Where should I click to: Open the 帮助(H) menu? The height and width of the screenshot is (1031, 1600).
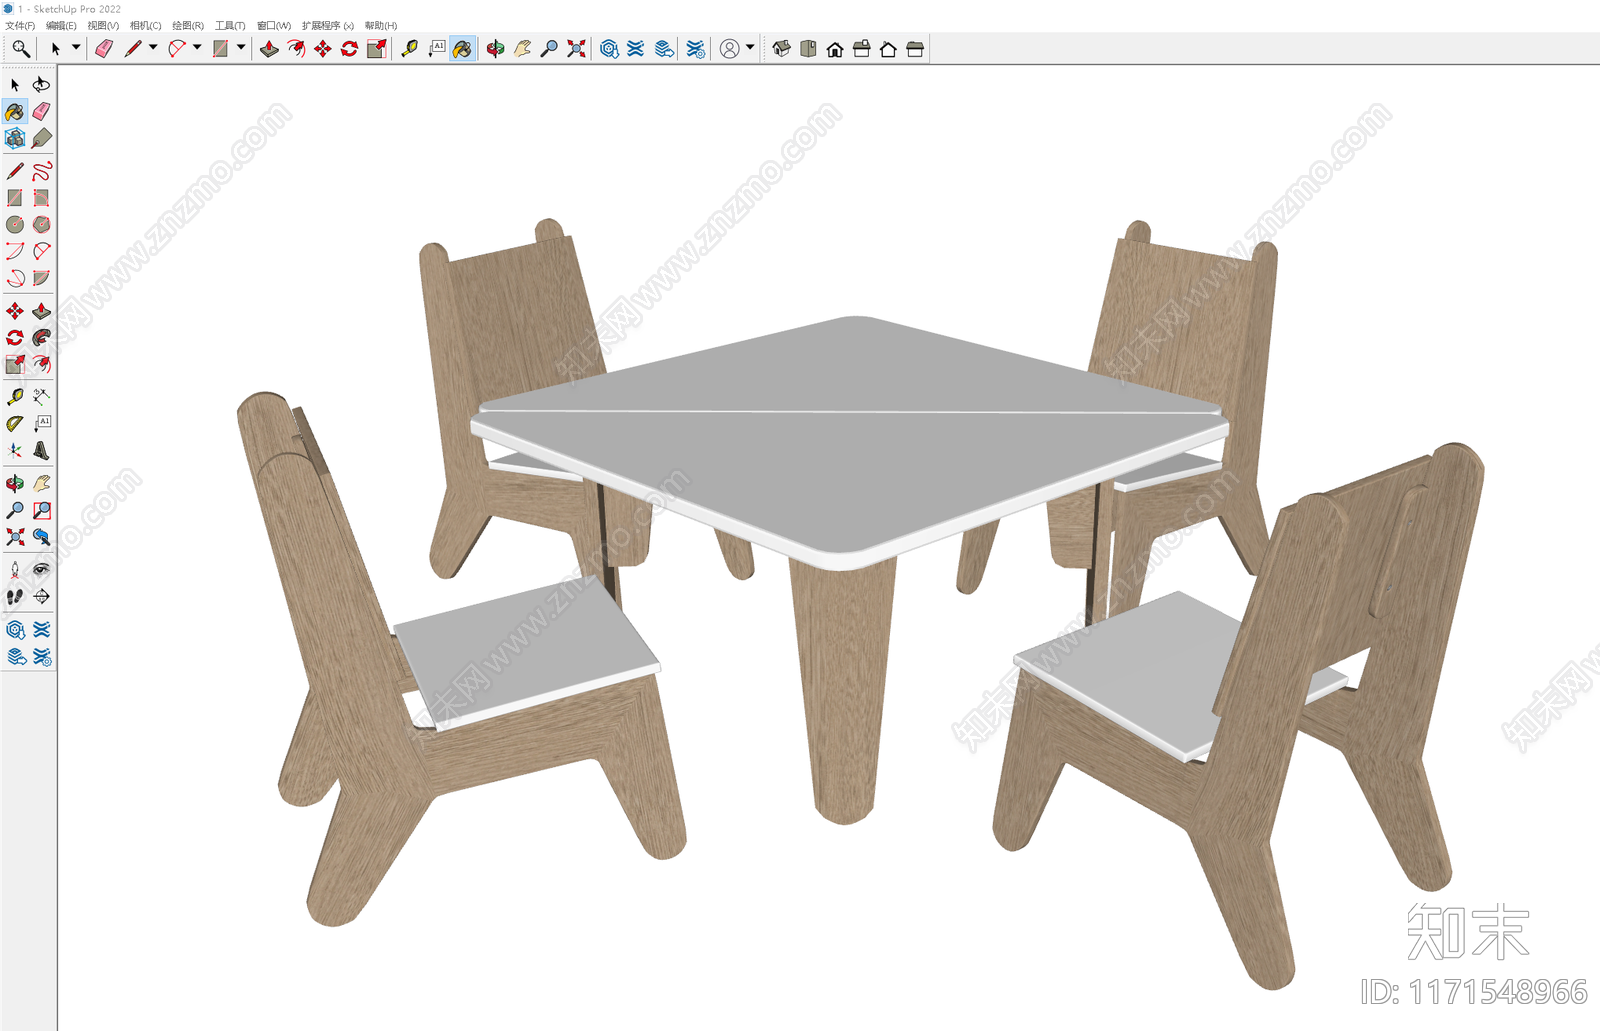[381, 26]
